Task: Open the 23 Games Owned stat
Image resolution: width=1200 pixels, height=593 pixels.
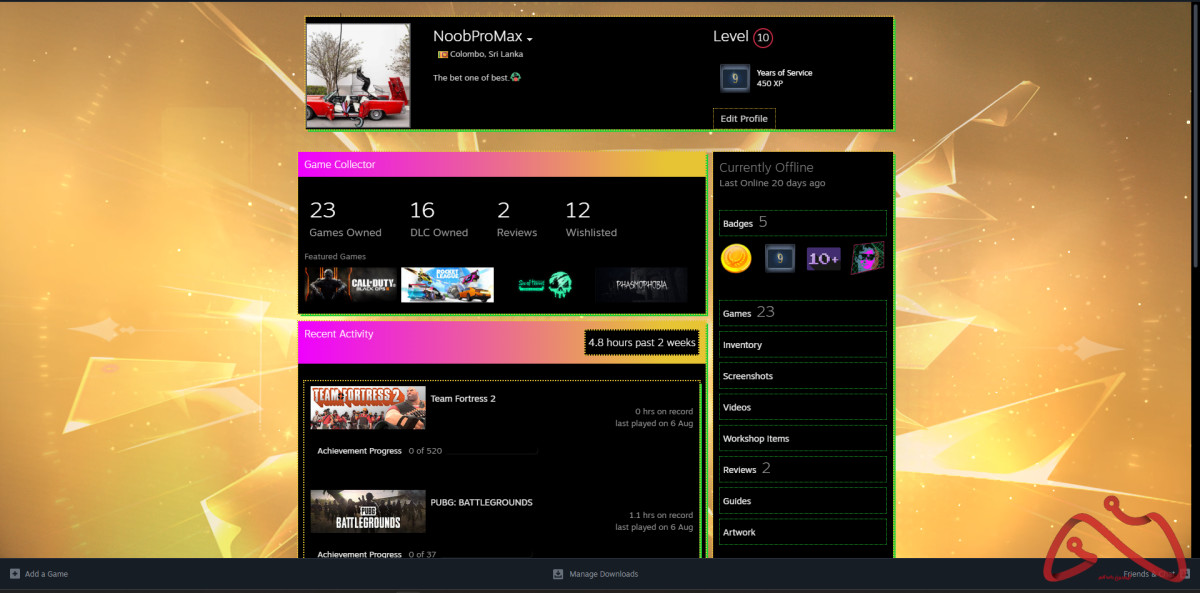Action: [x=345, y=220]
